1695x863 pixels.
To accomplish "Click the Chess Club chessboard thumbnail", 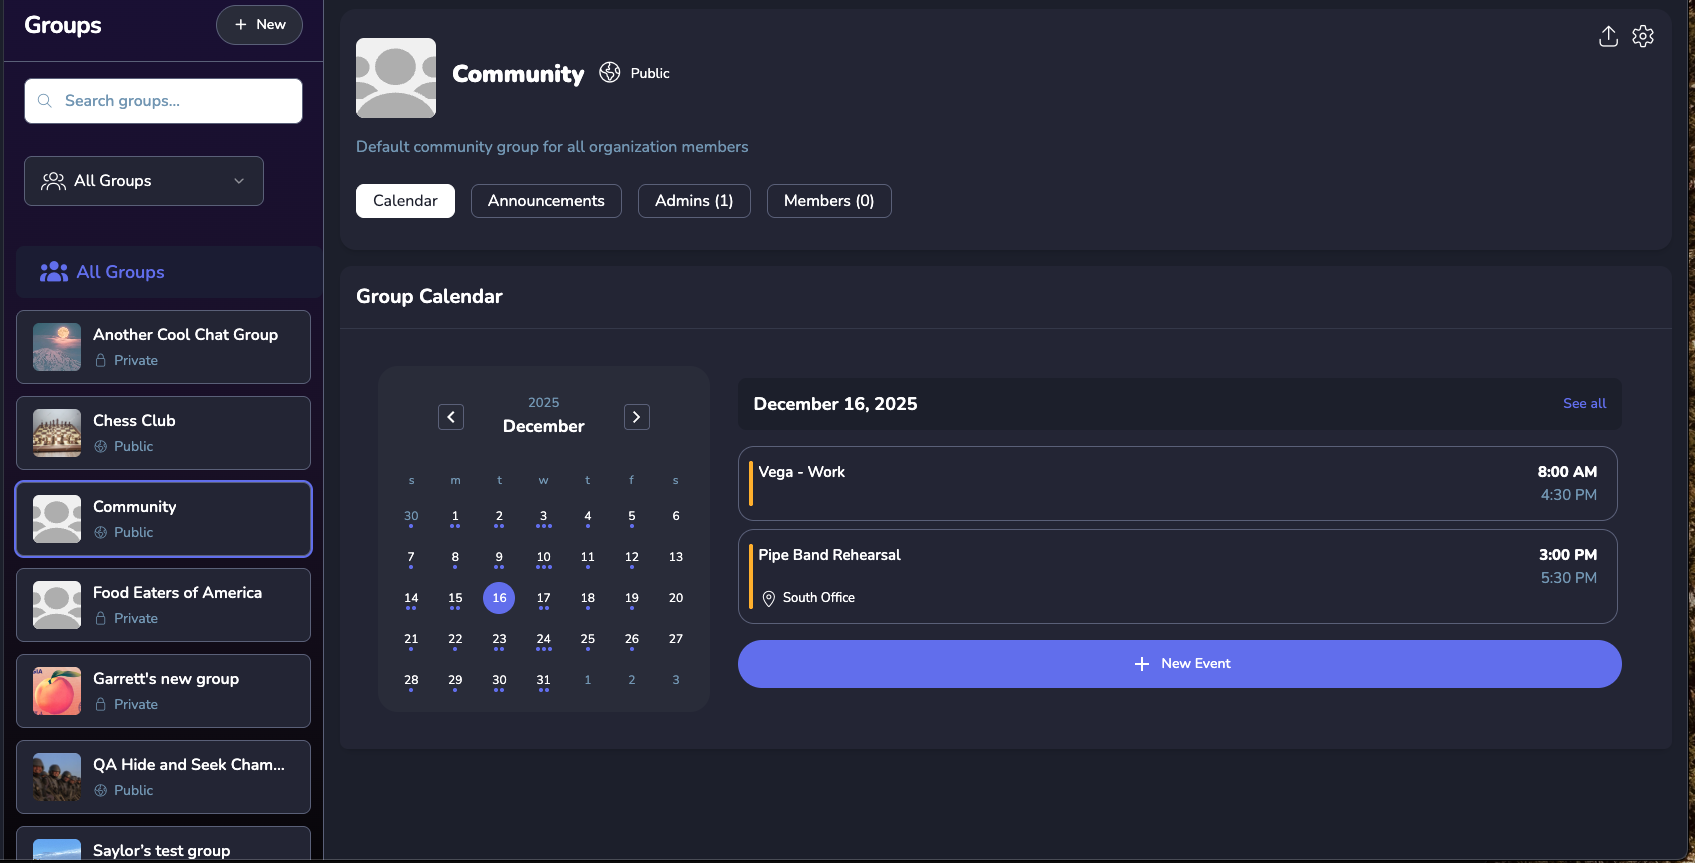I will (x=57, y=433).
